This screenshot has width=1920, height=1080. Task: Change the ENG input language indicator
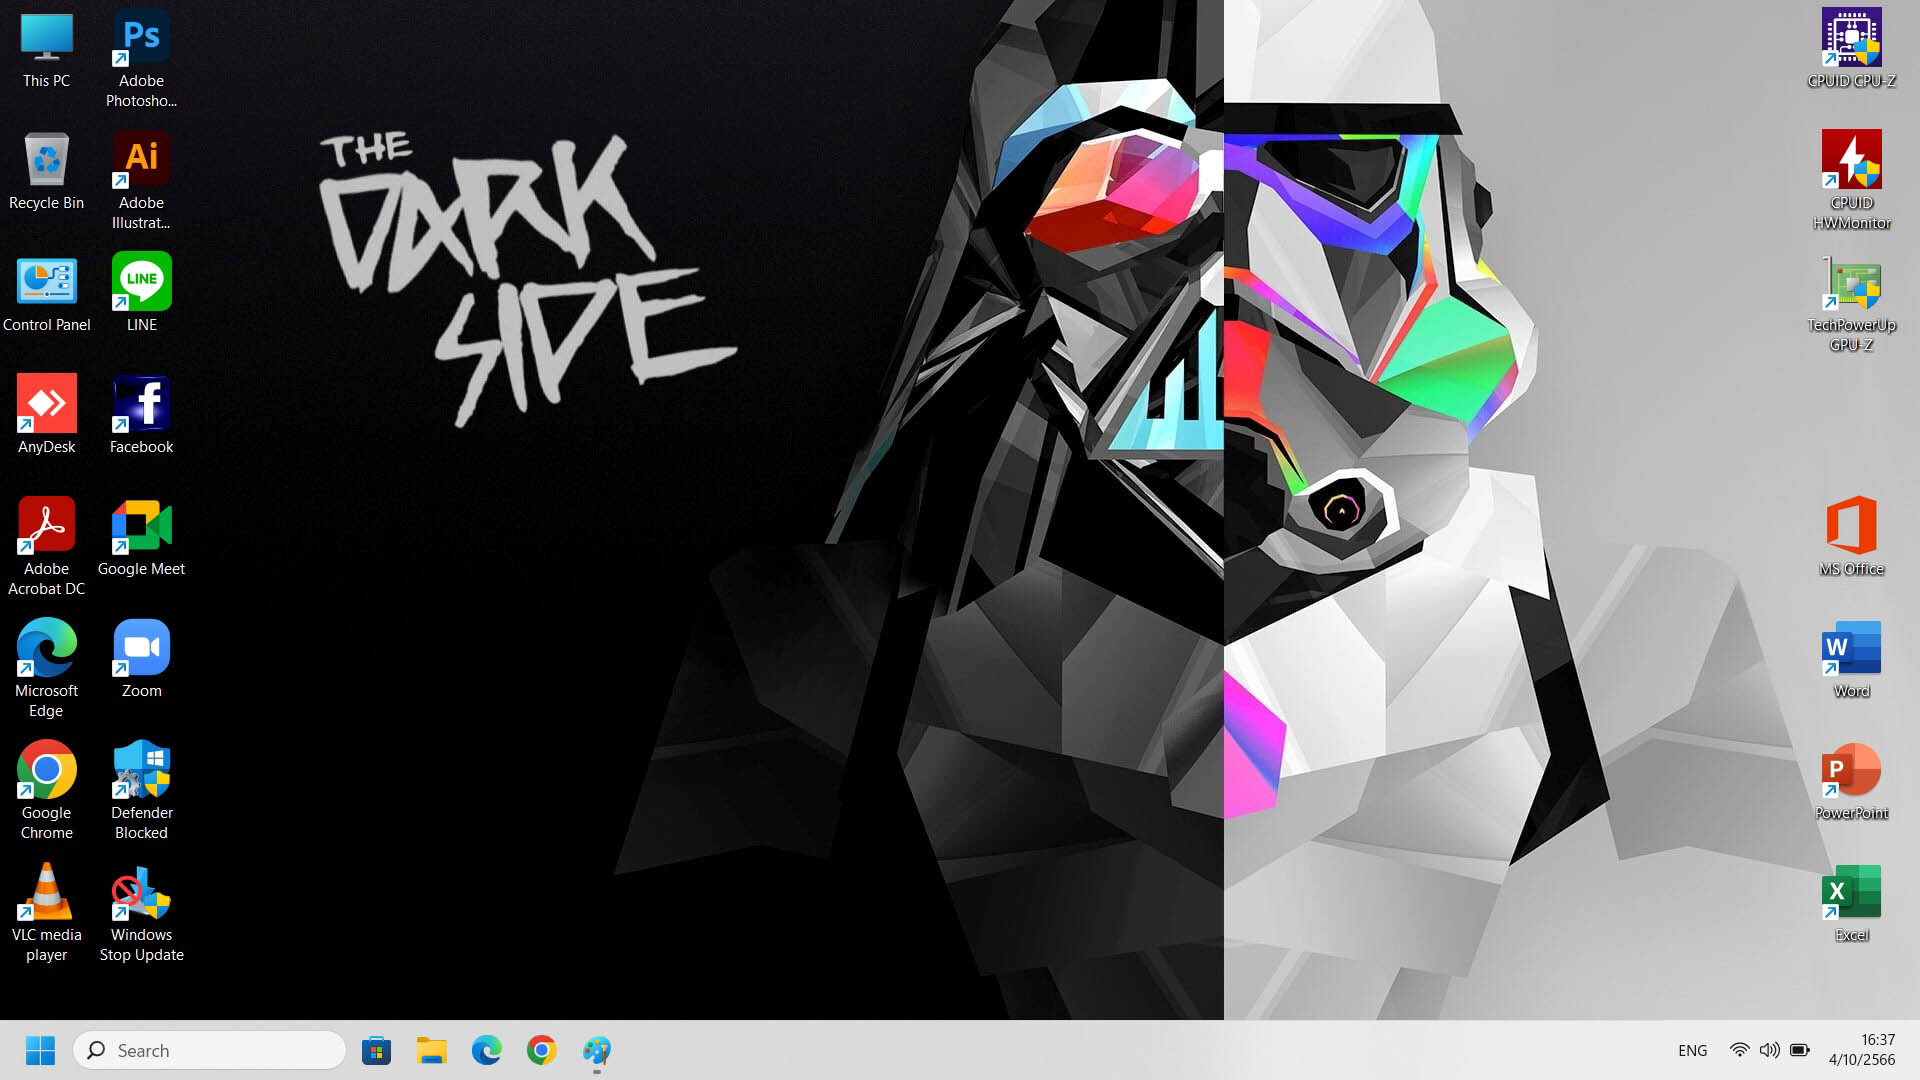[x=1692, y=1050]
